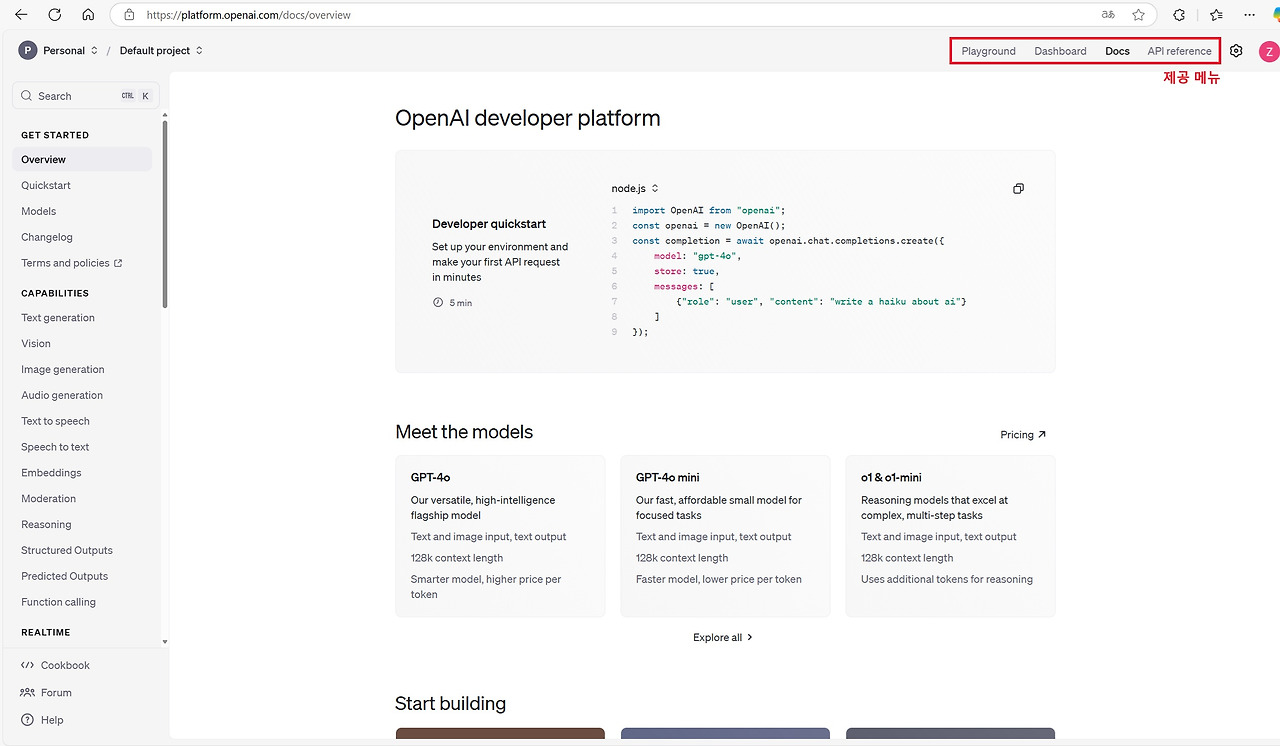The height and width of the screenshot is (746, 1280).
Task: Click the user avatar profile icon
Action: tap(1268, 51)
